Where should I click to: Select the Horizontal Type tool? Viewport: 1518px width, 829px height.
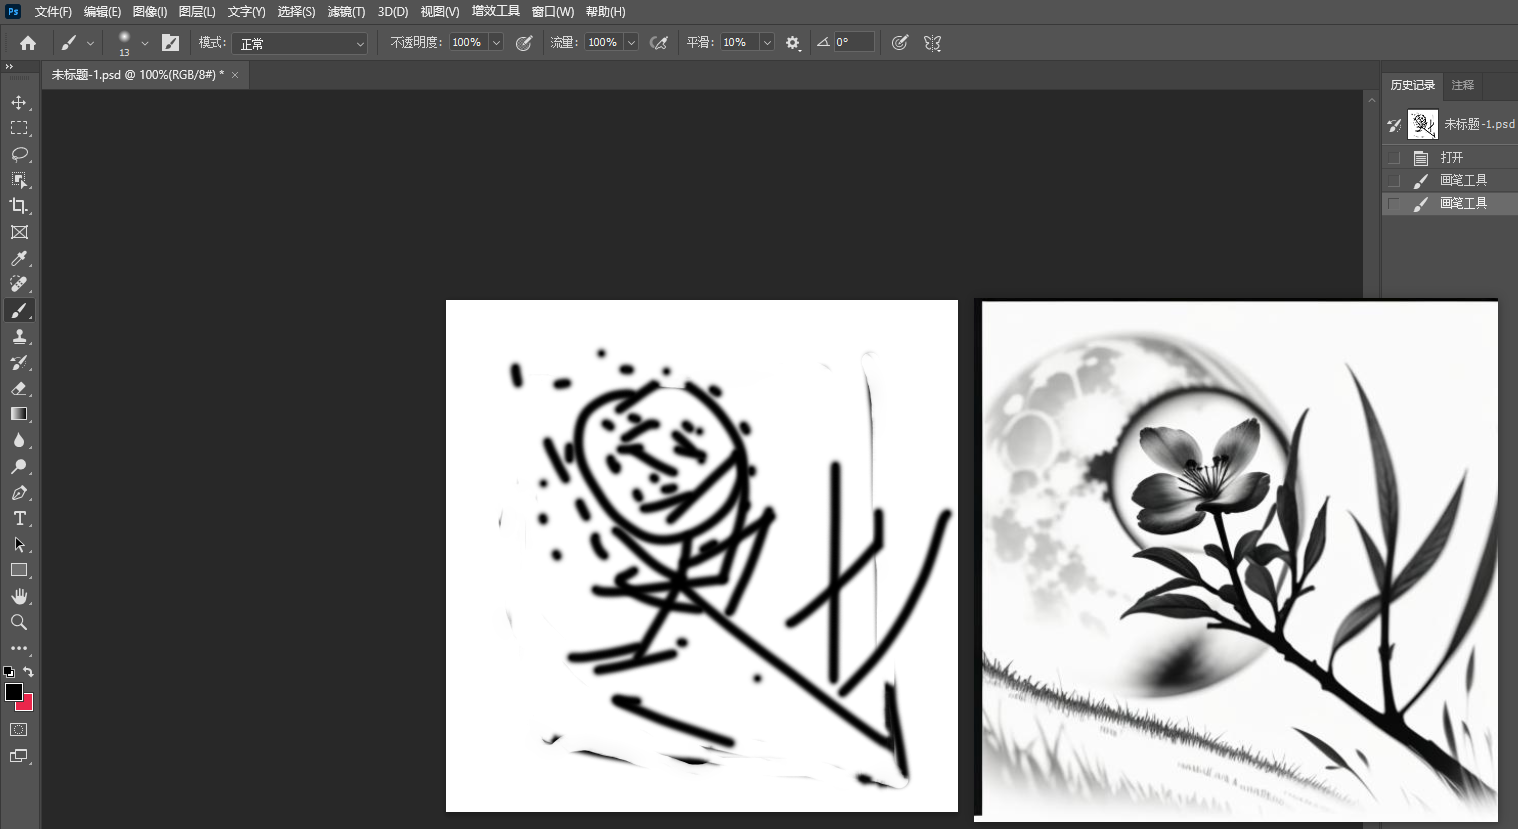coord(19,518)
